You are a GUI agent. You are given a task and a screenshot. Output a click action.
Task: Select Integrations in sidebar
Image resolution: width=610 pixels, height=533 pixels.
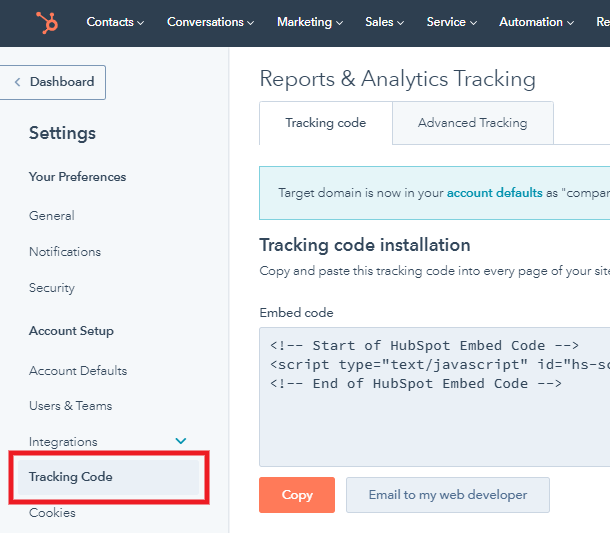coord(63,442)
